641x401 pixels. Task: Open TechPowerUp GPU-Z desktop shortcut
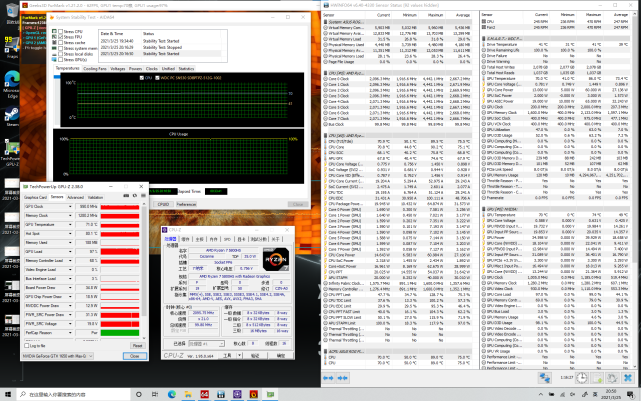click(11, 150)
